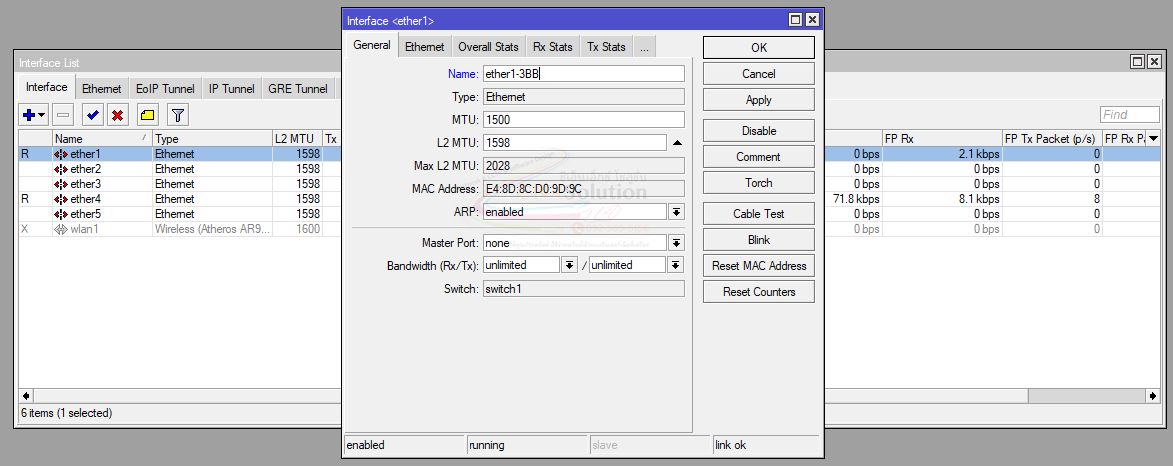The height and width of the screenshot is (466, 1173).
Task: Click the Cancel button
Action: (759, 73)
